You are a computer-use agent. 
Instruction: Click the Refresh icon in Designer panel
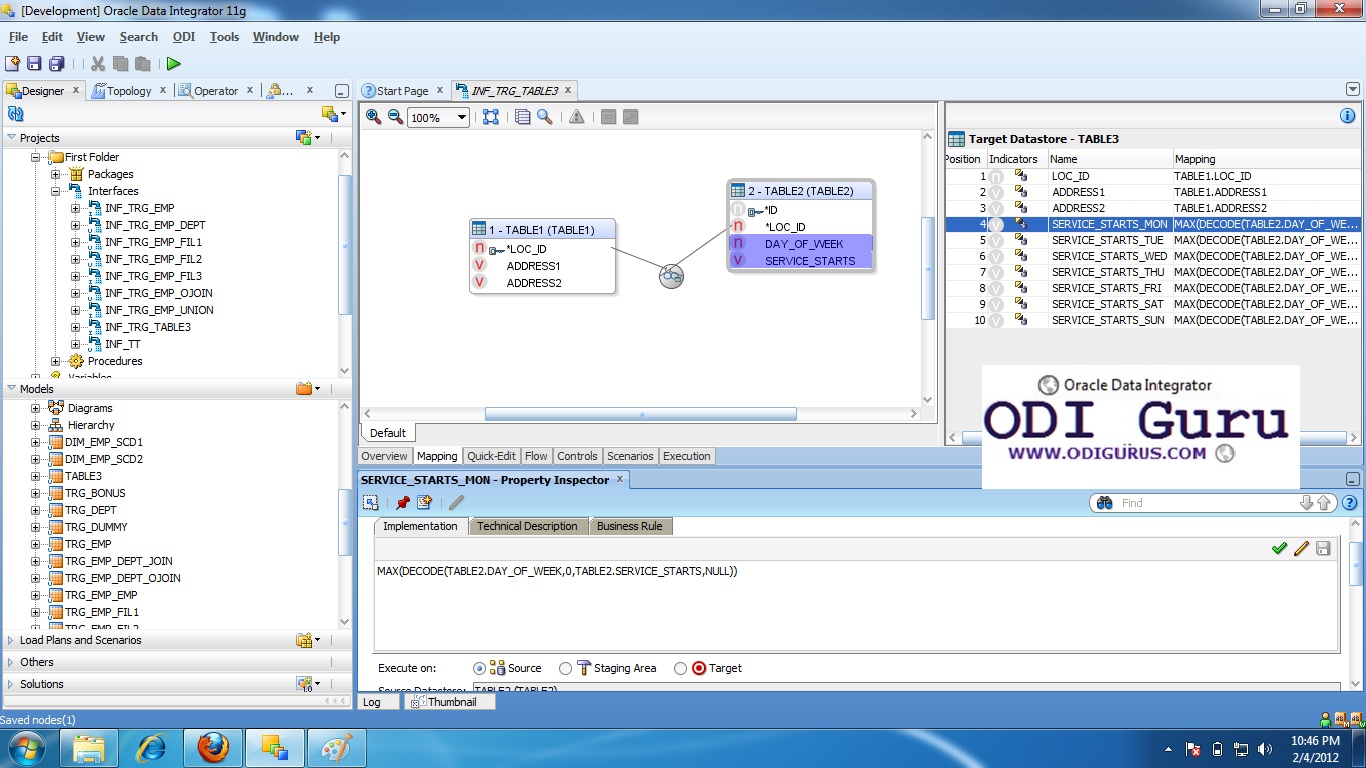[x=15, y=113]
